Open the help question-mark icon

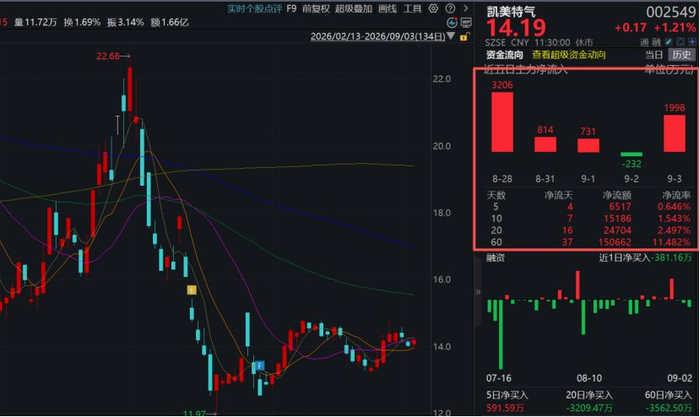tap(450, 8)
